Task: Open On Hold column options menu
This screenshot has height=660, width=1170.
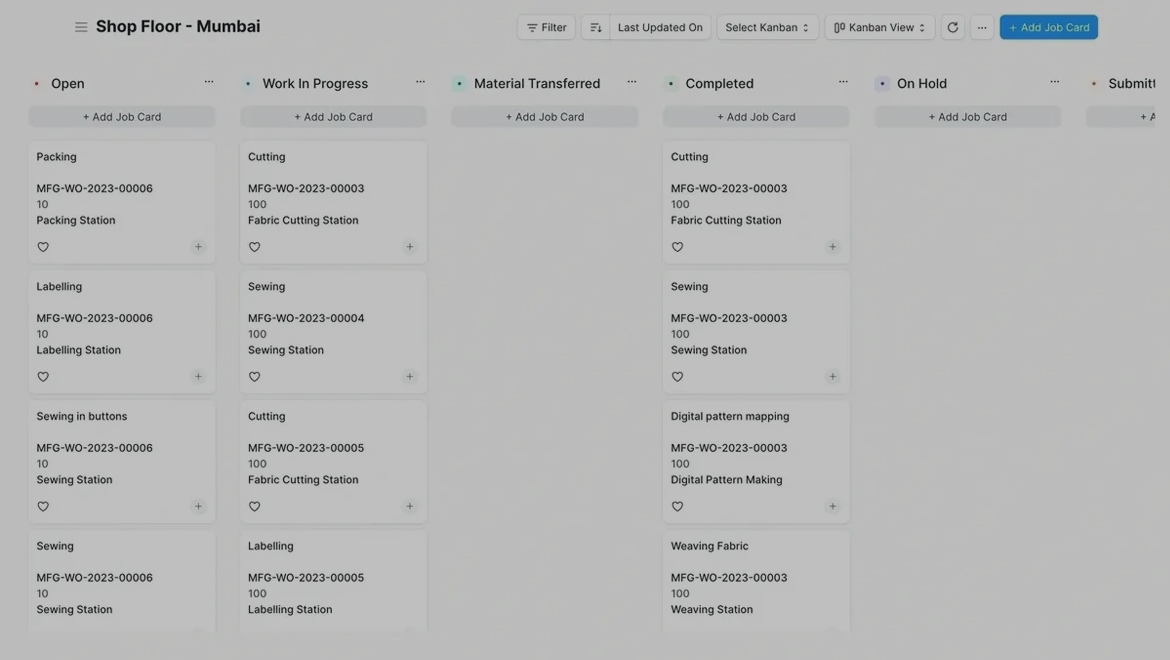Action: click(1054, 82)
